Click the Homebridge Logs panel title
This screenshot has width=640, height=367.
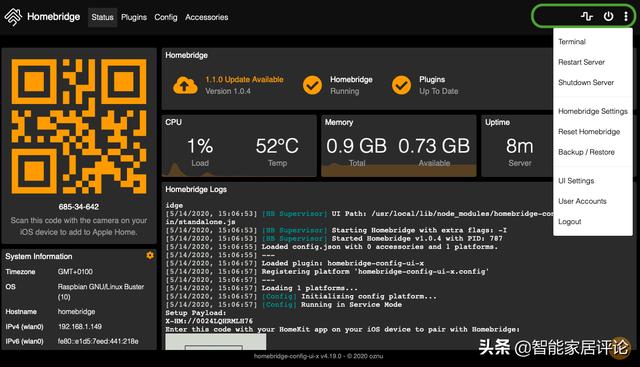coord(196,189)
